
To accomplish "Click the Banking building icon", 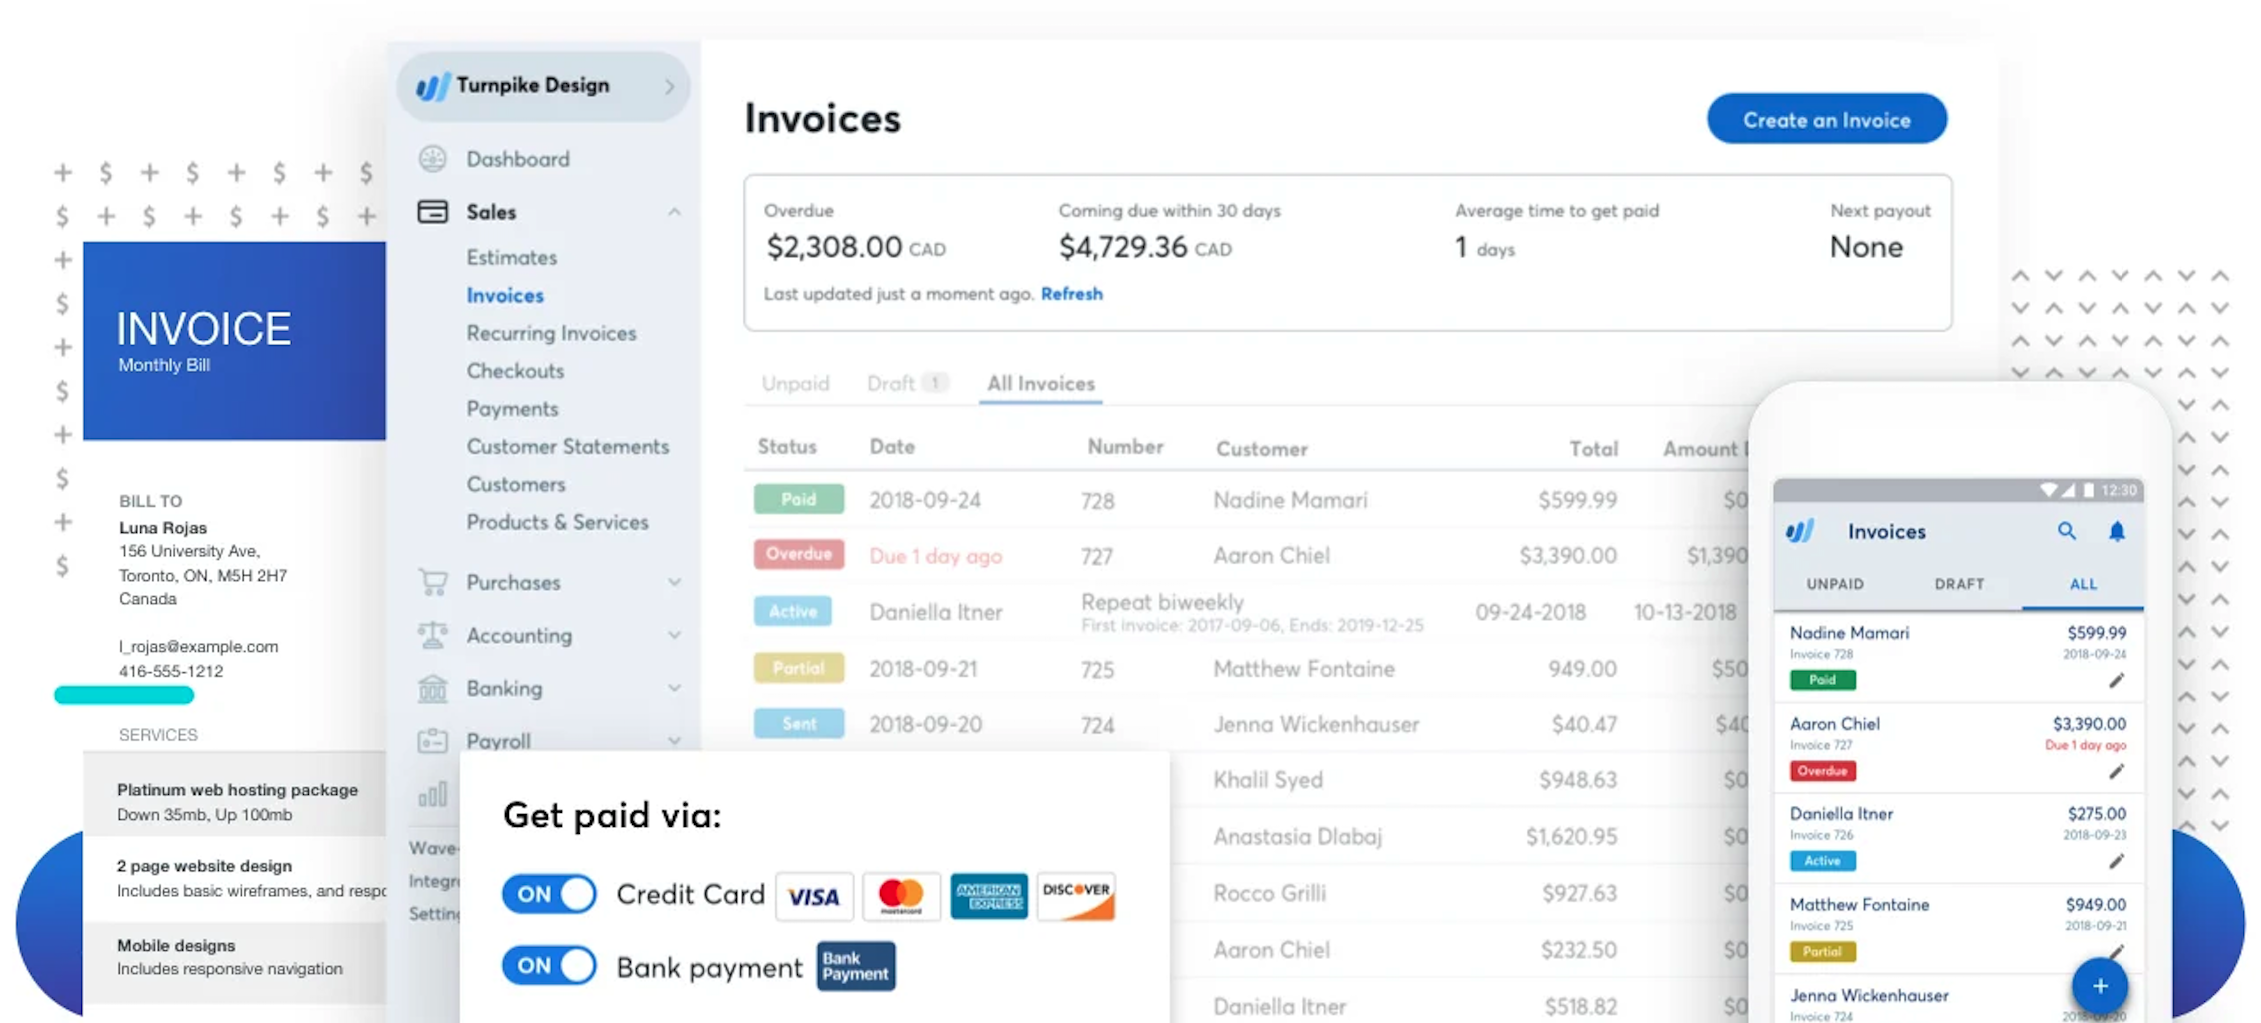I will (433, 688).
